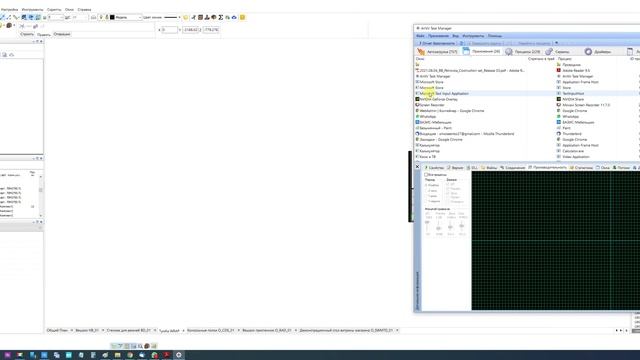640x360 pixels.
Task: Switch to the Соединения detail tab
Action: coord(513,168)
